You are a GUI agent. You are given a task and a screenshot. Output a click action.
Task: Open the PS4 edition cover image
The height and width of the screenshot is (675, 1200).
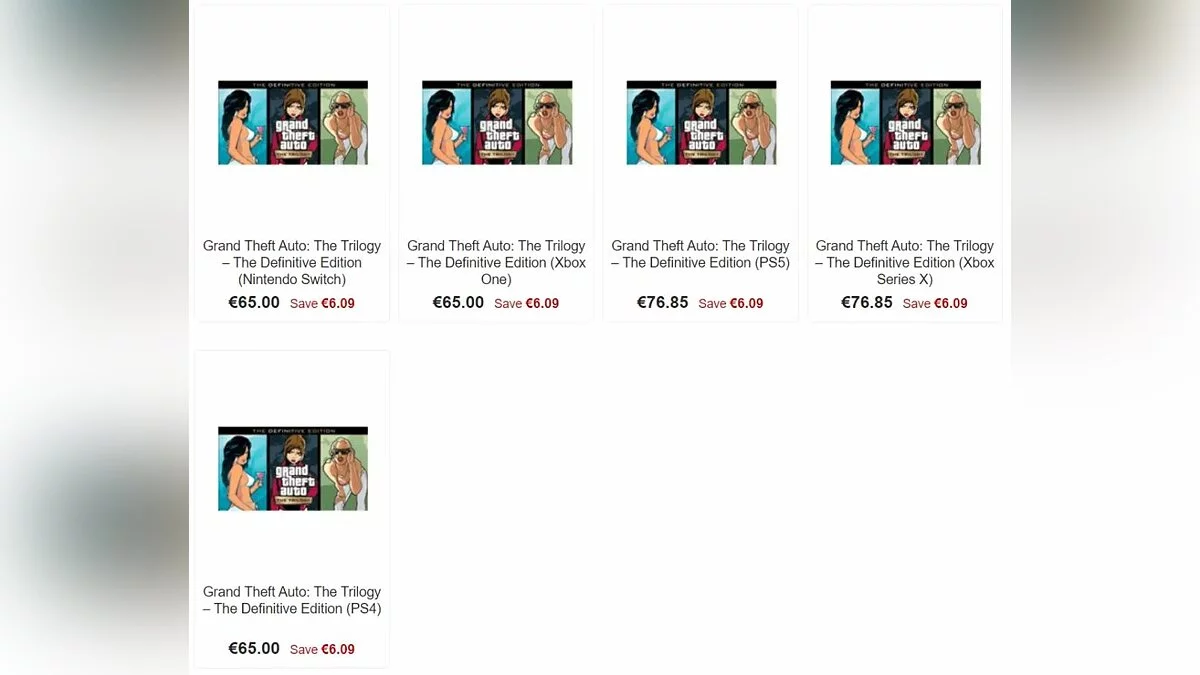click(293, 469)
